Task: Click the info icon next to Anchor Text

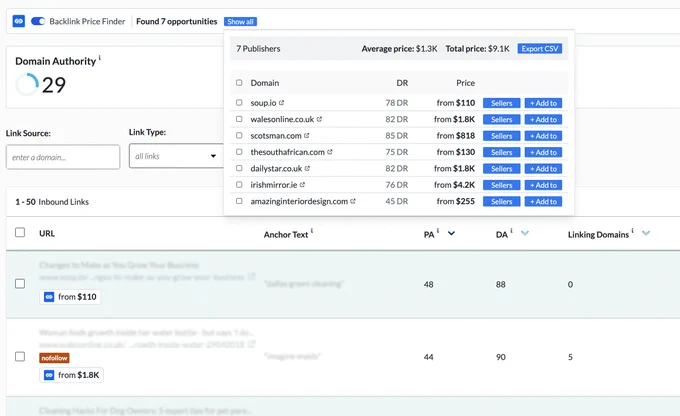Action: pos(312,231)
